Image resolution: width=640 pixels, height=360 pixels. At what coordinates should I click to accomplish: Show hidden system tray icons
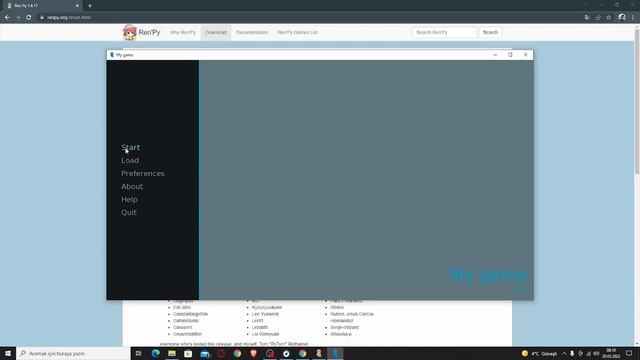(564, 353)
